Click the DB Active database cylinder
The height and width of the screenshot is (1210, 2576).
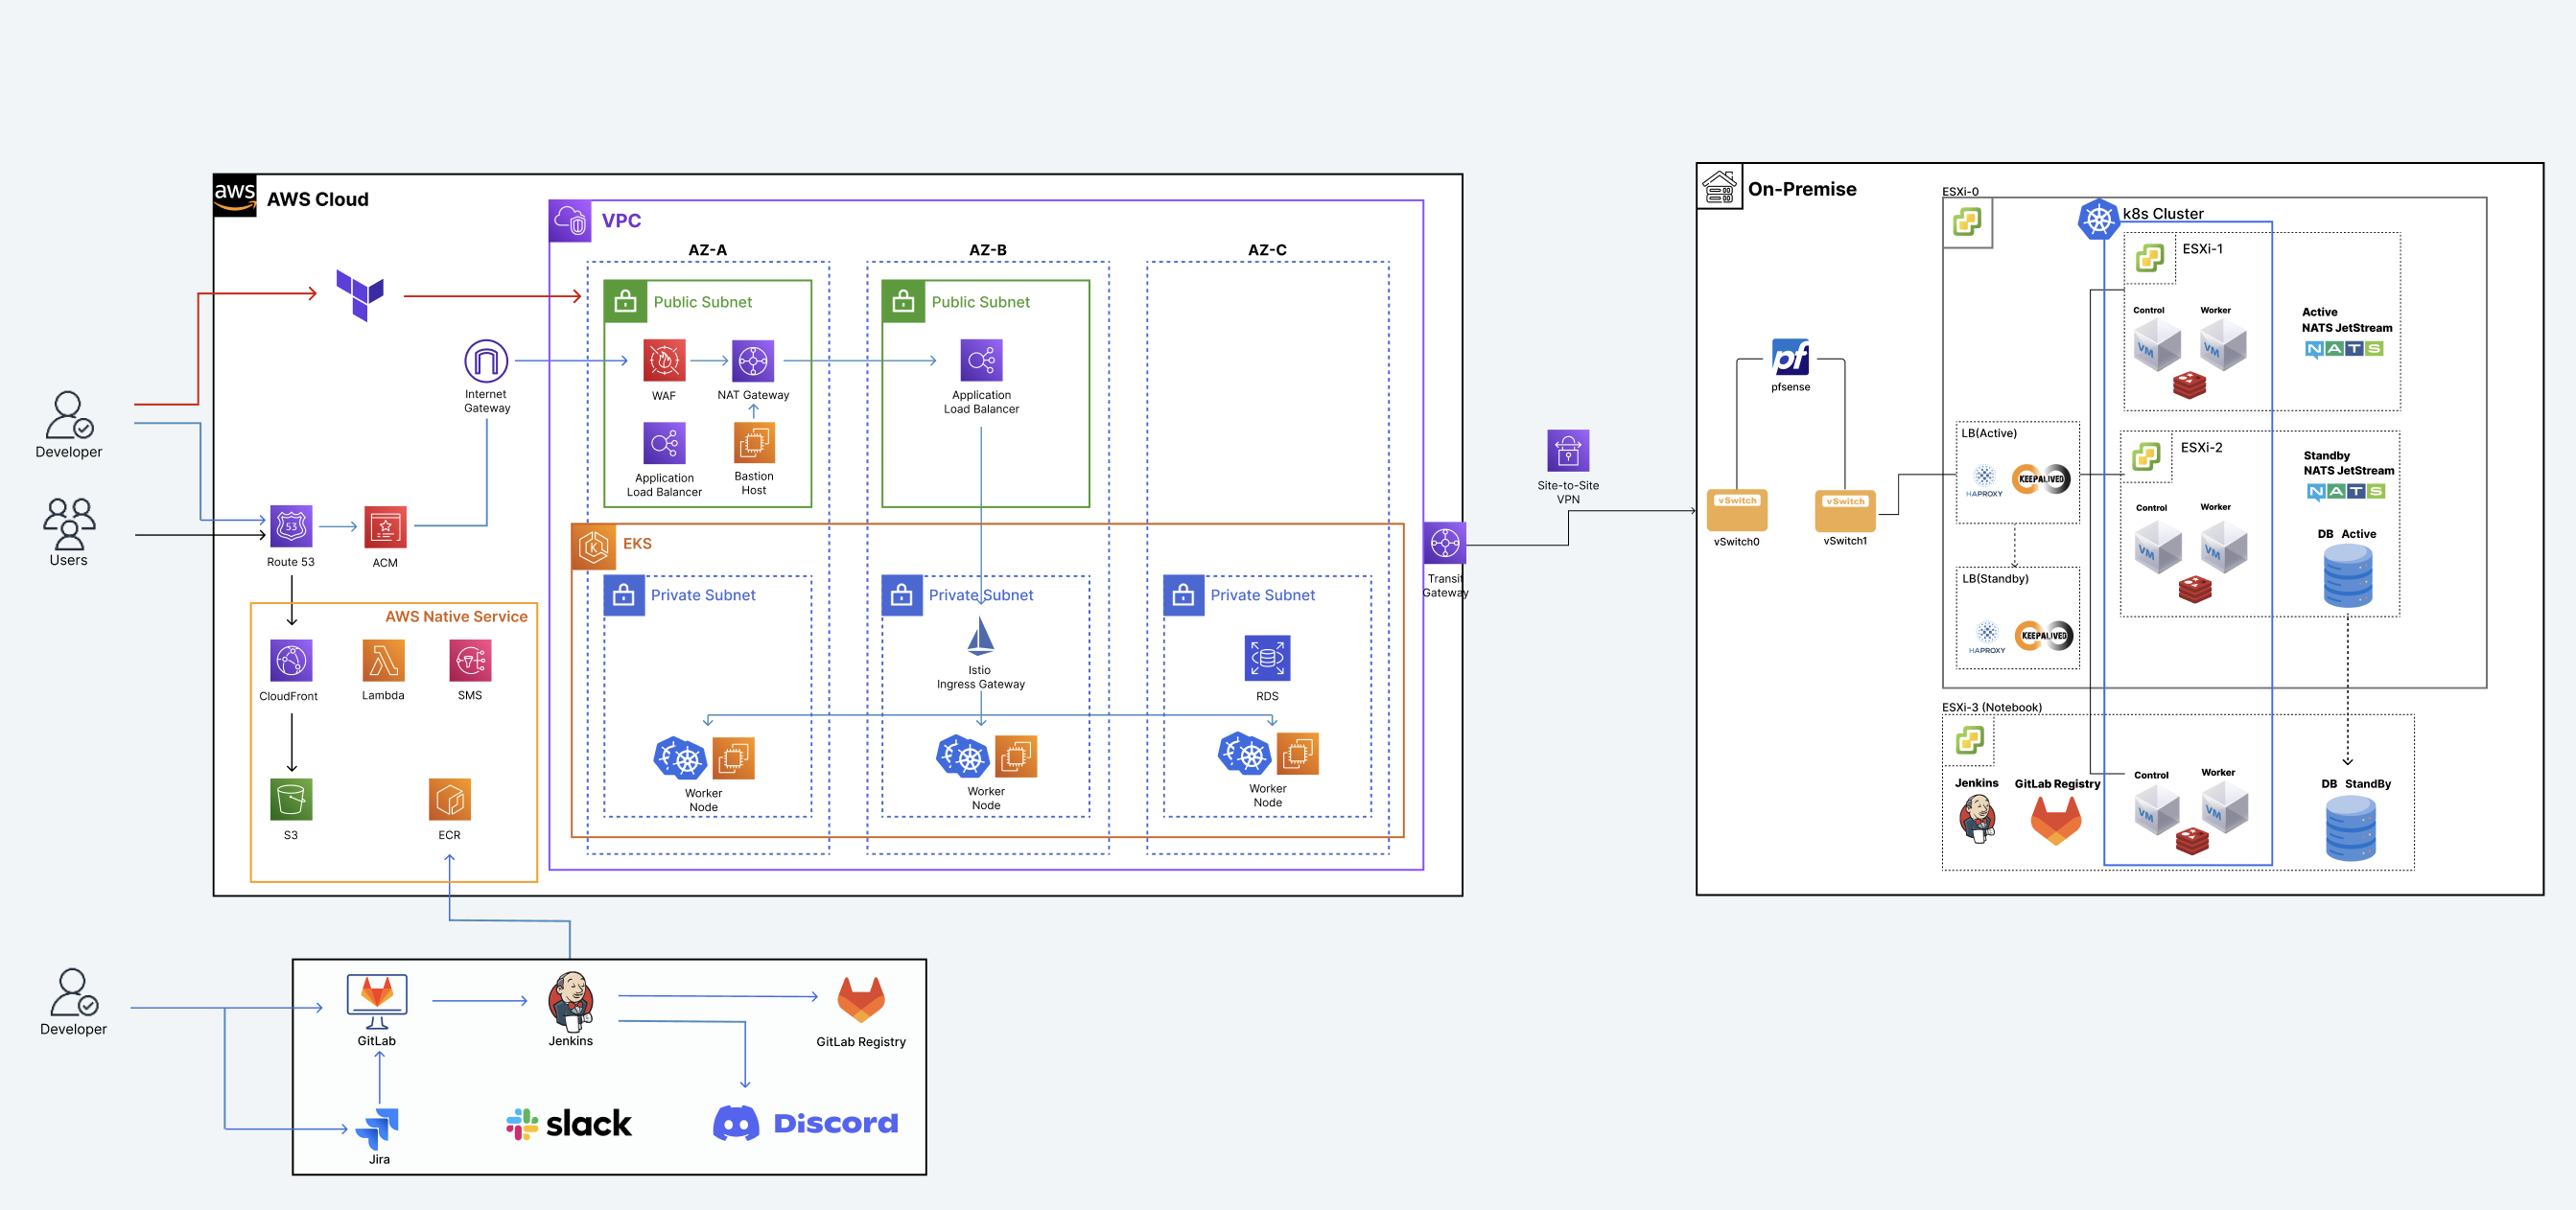(x=2347, y=576)
